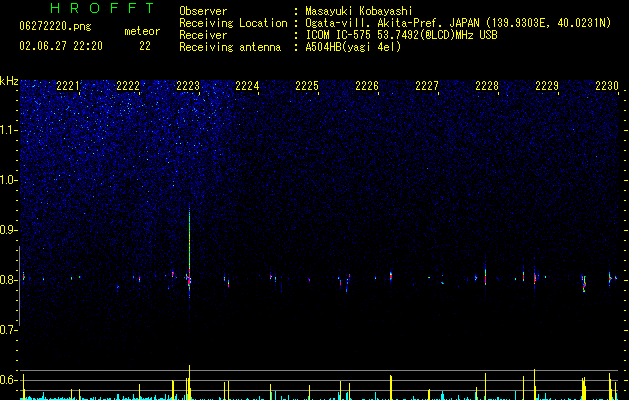Click the 0.8 frequency axis label
629x400 pixels.
[x=9, y=280]
